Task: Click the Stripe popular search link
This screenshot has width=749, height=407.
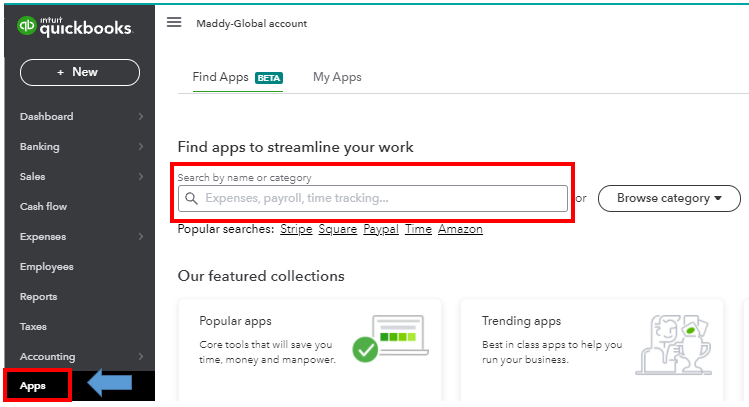Action: click(296, 229)
